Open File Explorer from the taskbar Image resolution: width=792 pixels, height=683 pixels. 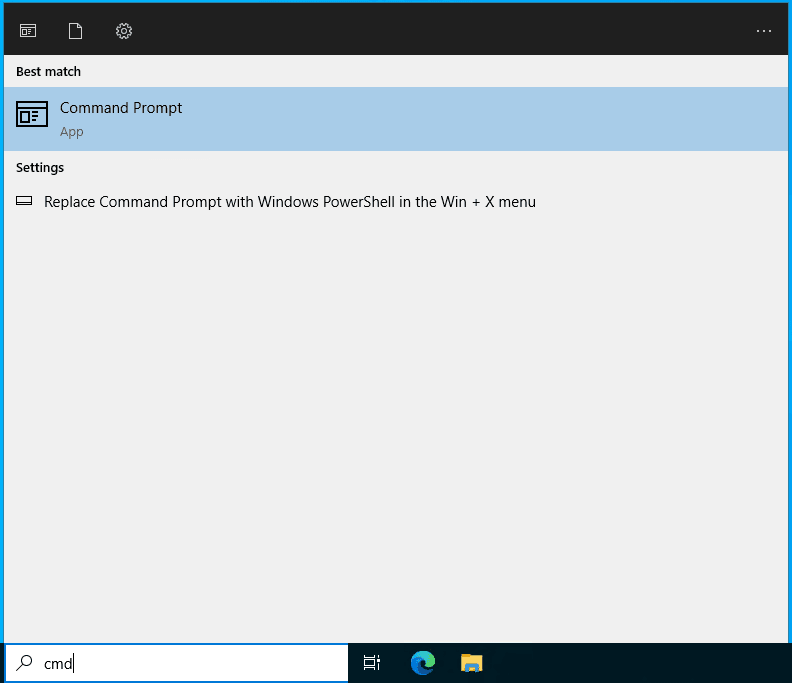pyautogui.click(x=471, y=662)
